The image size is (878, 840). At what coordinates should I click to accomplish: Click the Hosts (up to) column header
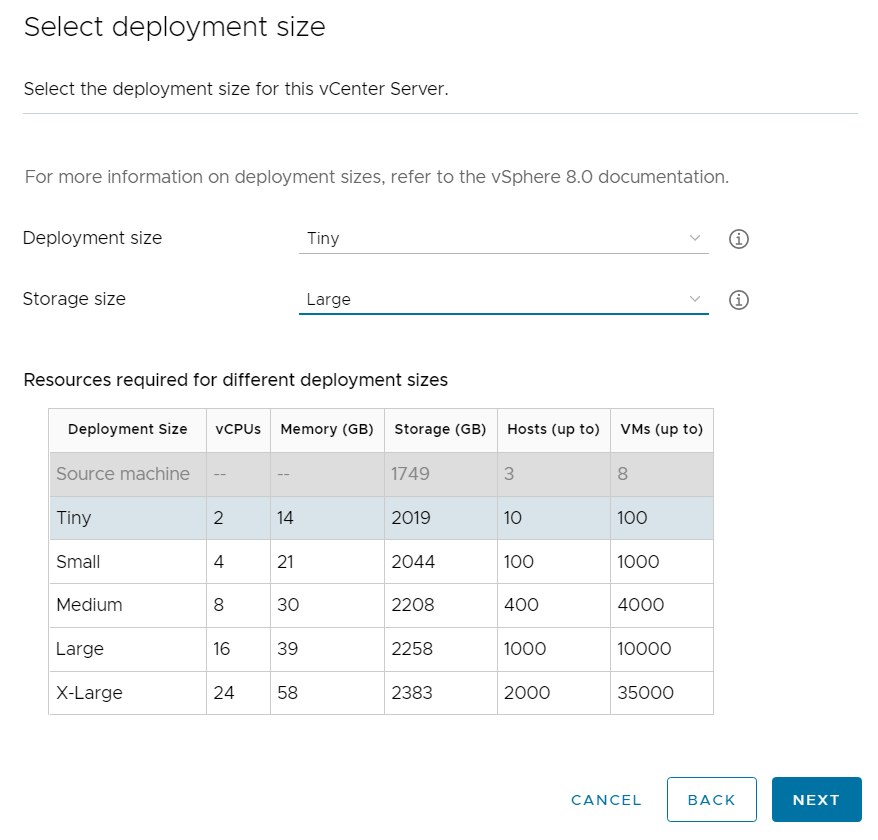click(553, 430)
